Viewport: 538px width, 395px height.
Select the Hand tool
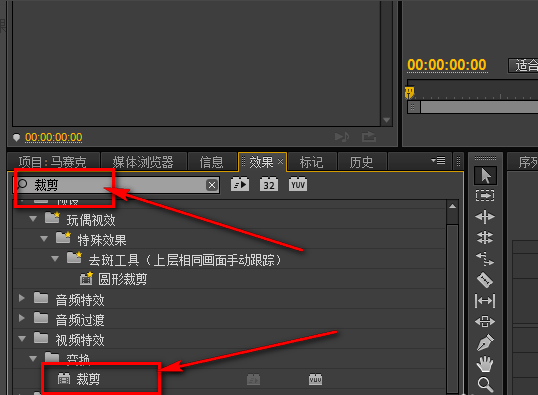pyautogui.click(x=485, y=364)
